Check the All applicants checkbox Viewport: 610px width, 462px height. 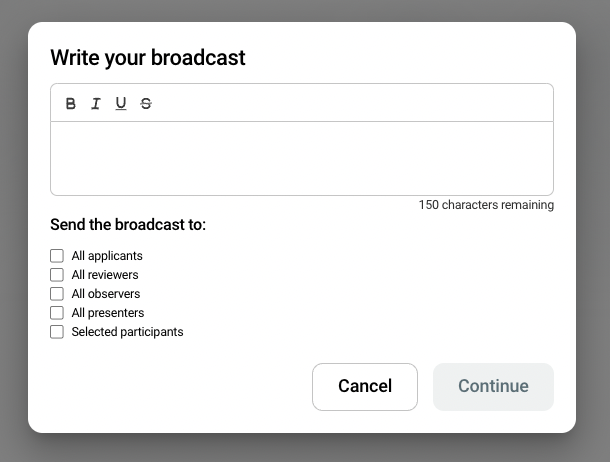point(57,256)
